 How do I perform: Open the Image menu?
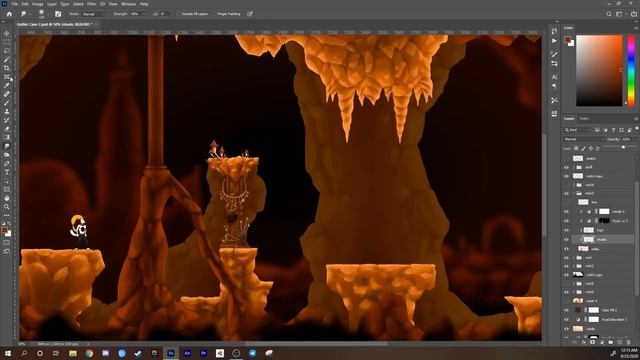(x=38, y=4)
